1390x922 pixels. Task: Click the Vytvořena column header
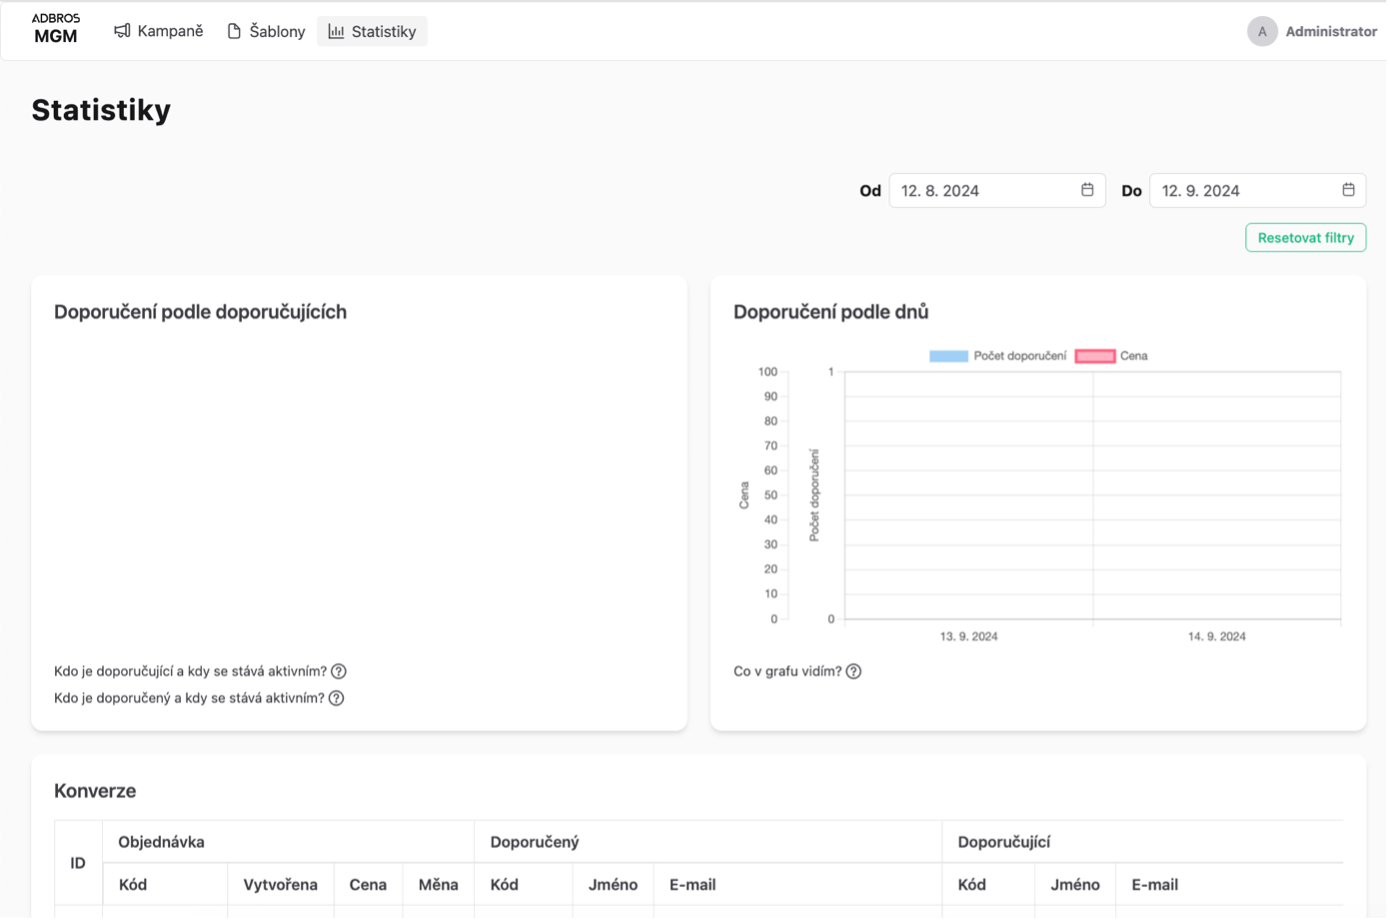coord(280,885)
